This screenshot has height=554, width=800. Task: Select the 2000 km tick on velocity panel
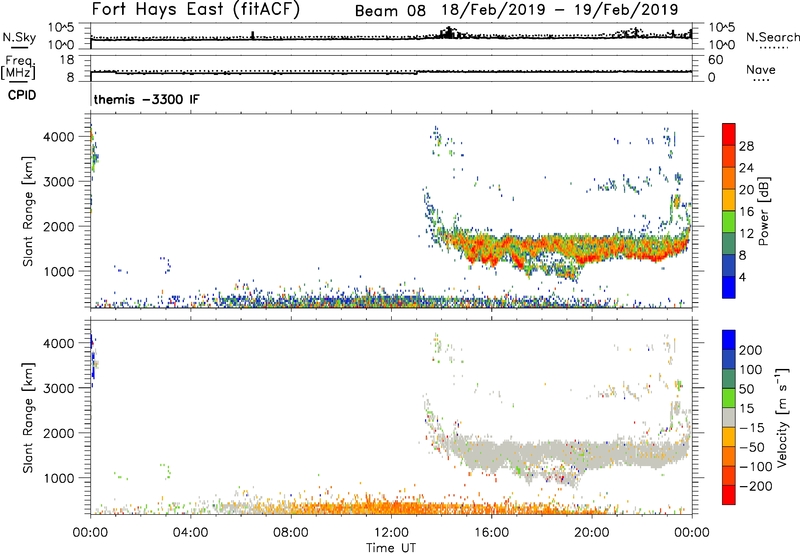[58, 434]
